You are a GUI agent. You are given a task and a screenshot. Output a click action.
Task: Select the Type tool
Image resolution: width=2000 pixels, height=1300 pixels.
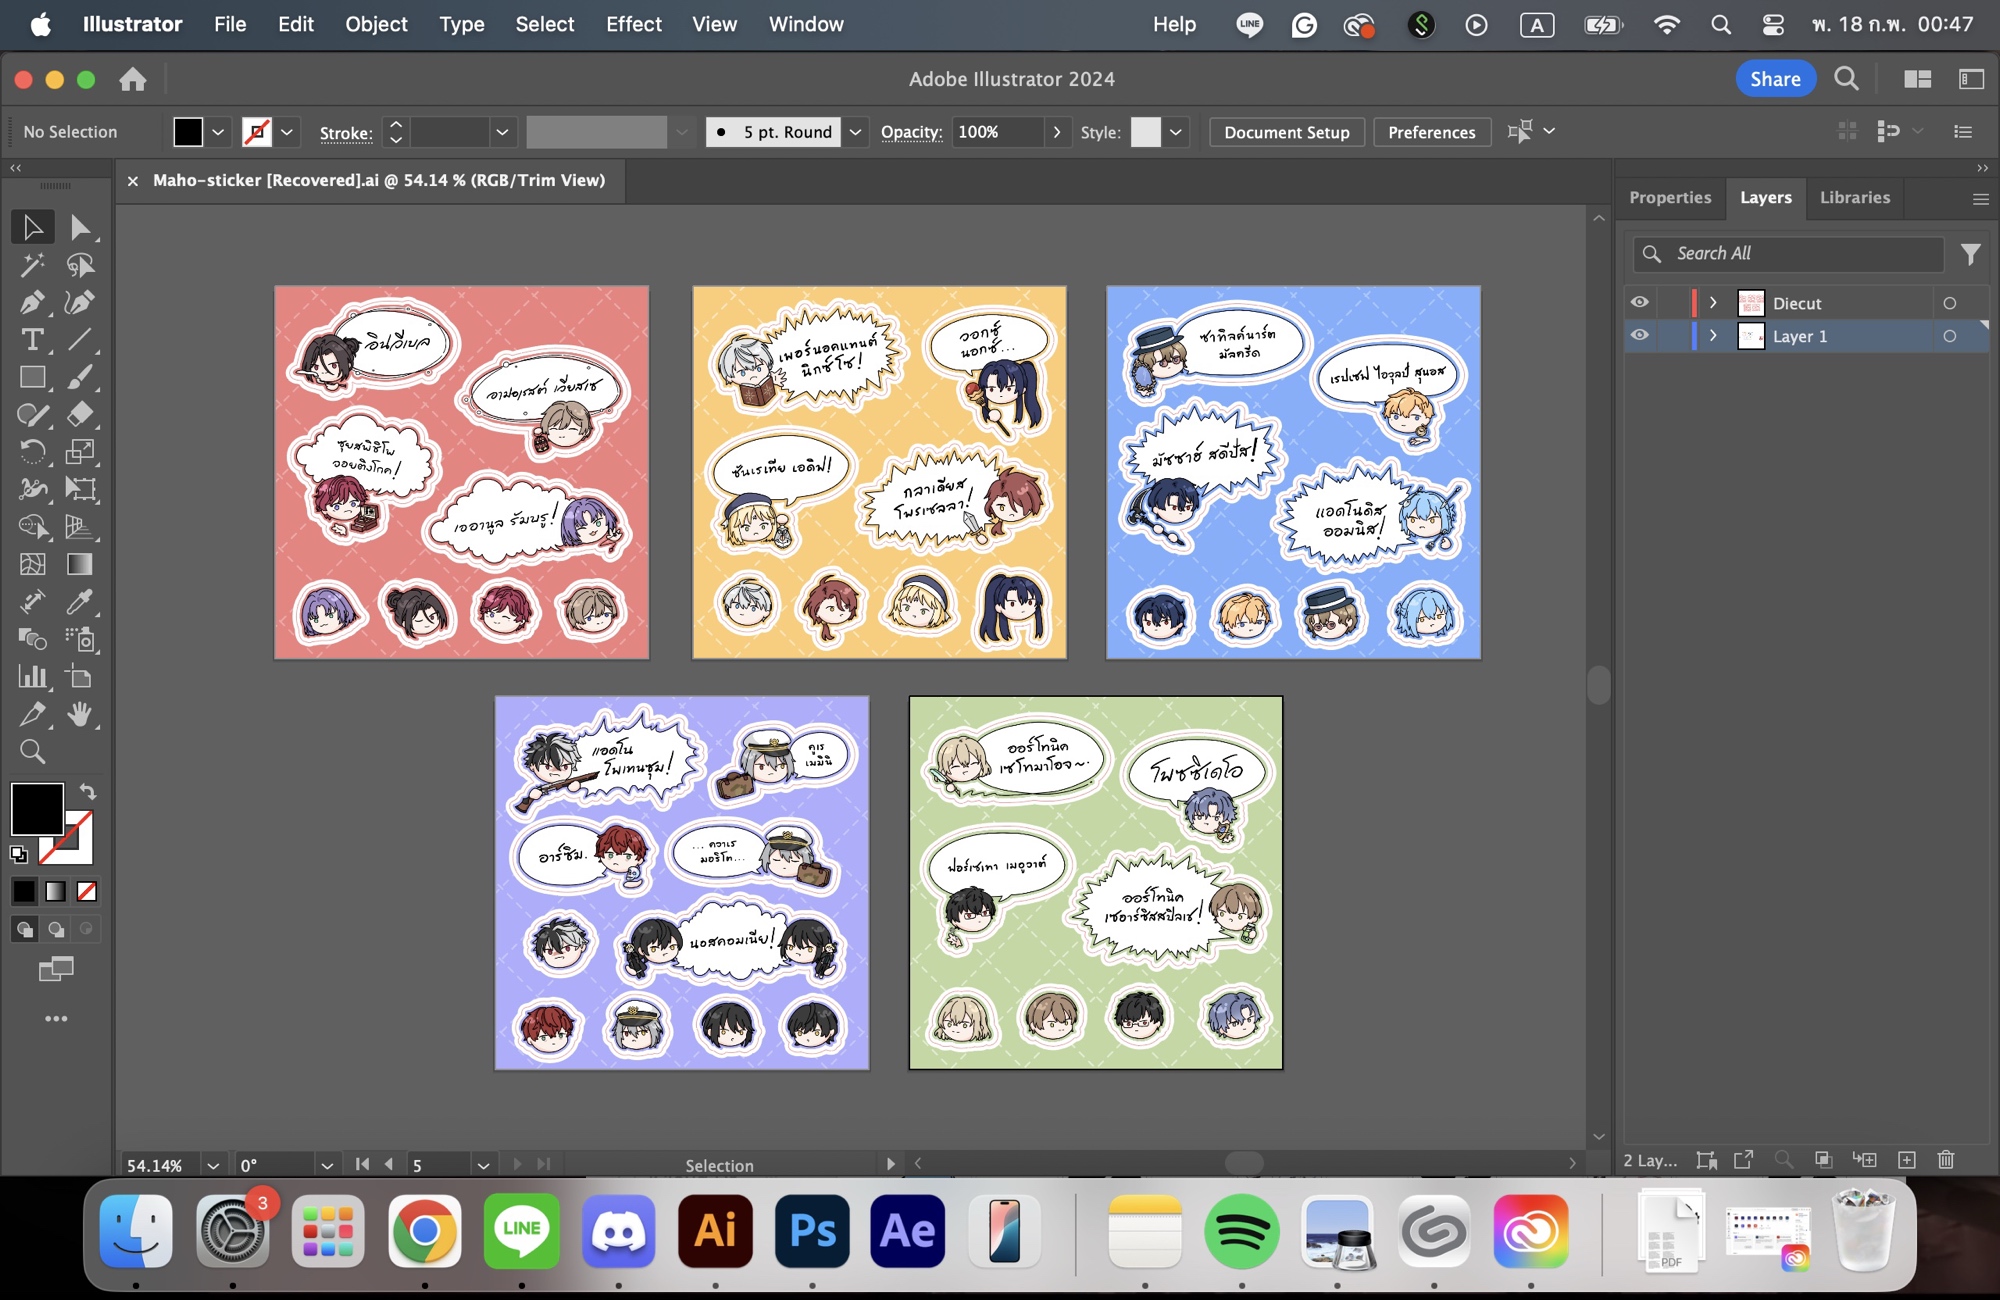(x=32, y=340)
